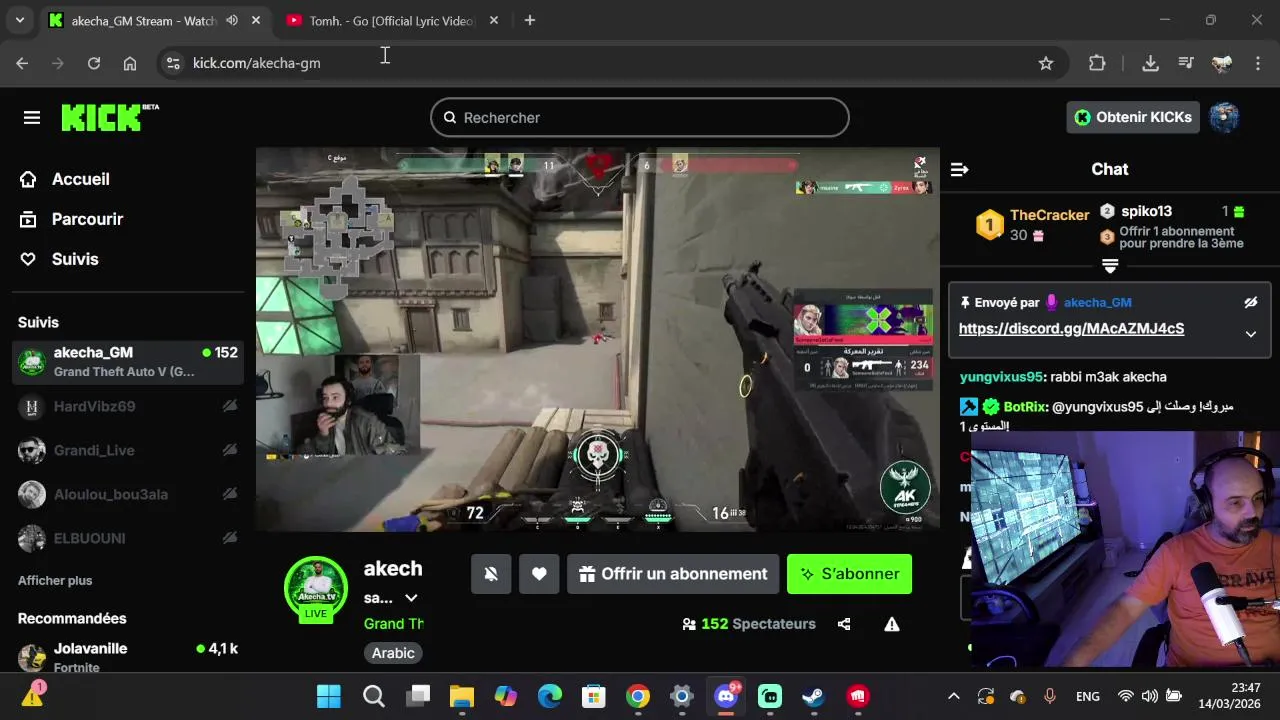
Task: Toggle the Grandi_Live notification icon
Action: 230,450
